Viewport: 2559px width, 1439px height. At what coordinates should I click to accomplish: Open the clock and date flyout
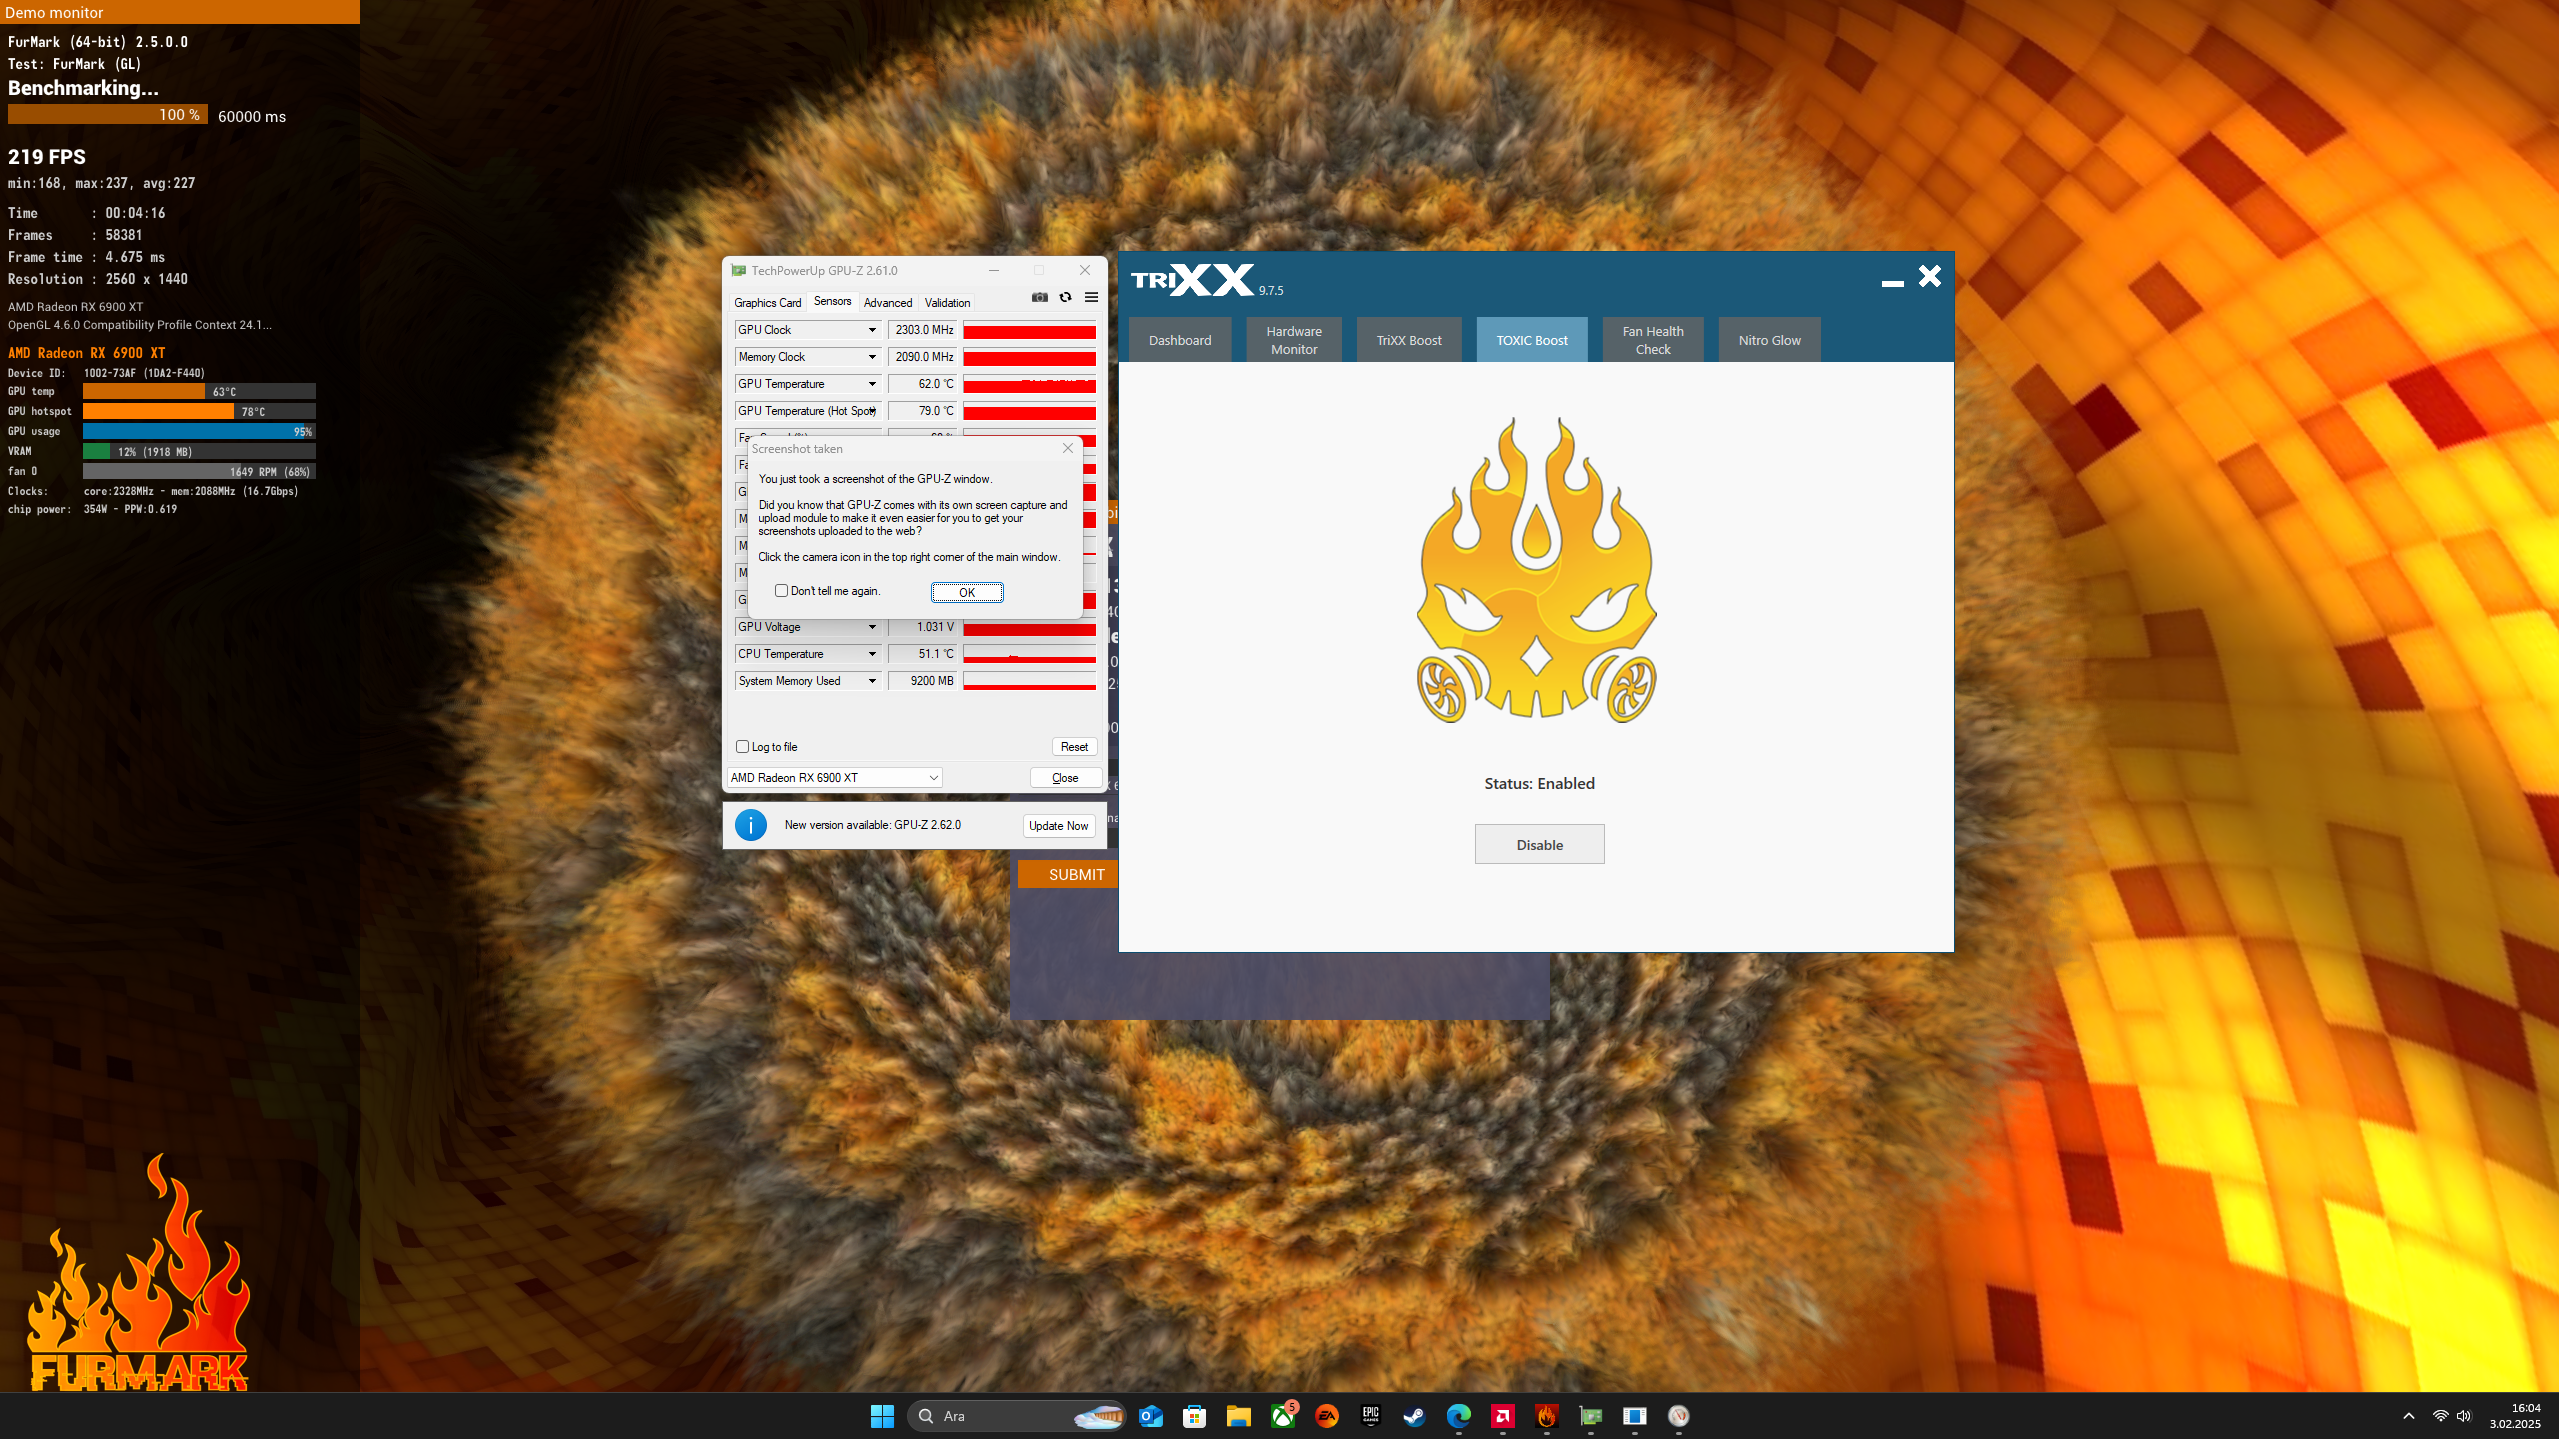point(2516,1415)
